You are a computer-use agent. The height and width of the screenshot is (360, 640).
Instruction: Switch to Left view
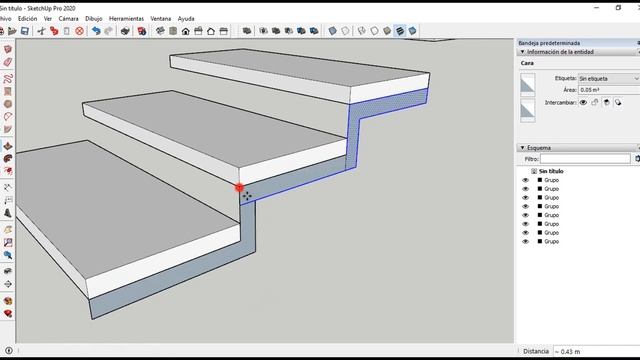click(x=224, y=31)
